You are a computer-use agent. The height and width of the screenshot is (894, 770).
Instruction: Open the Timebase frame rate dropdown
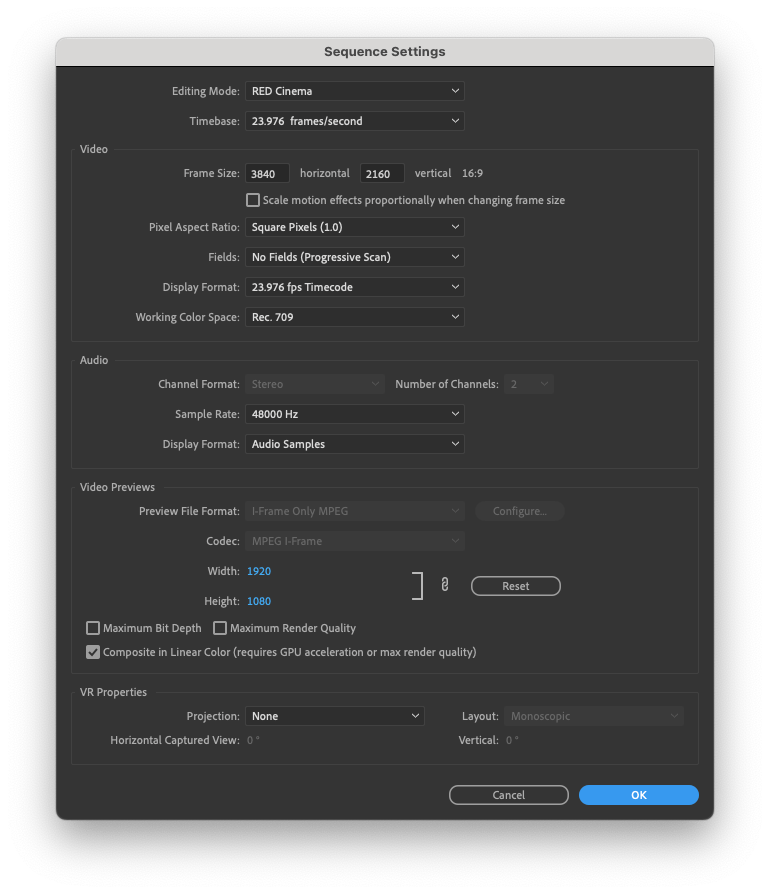point(355,121)
